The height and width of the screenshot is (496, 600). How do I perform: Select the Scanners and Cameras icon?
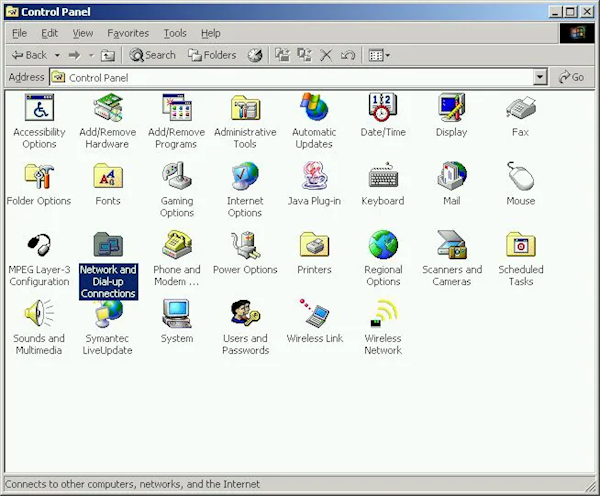coord(451,246)
